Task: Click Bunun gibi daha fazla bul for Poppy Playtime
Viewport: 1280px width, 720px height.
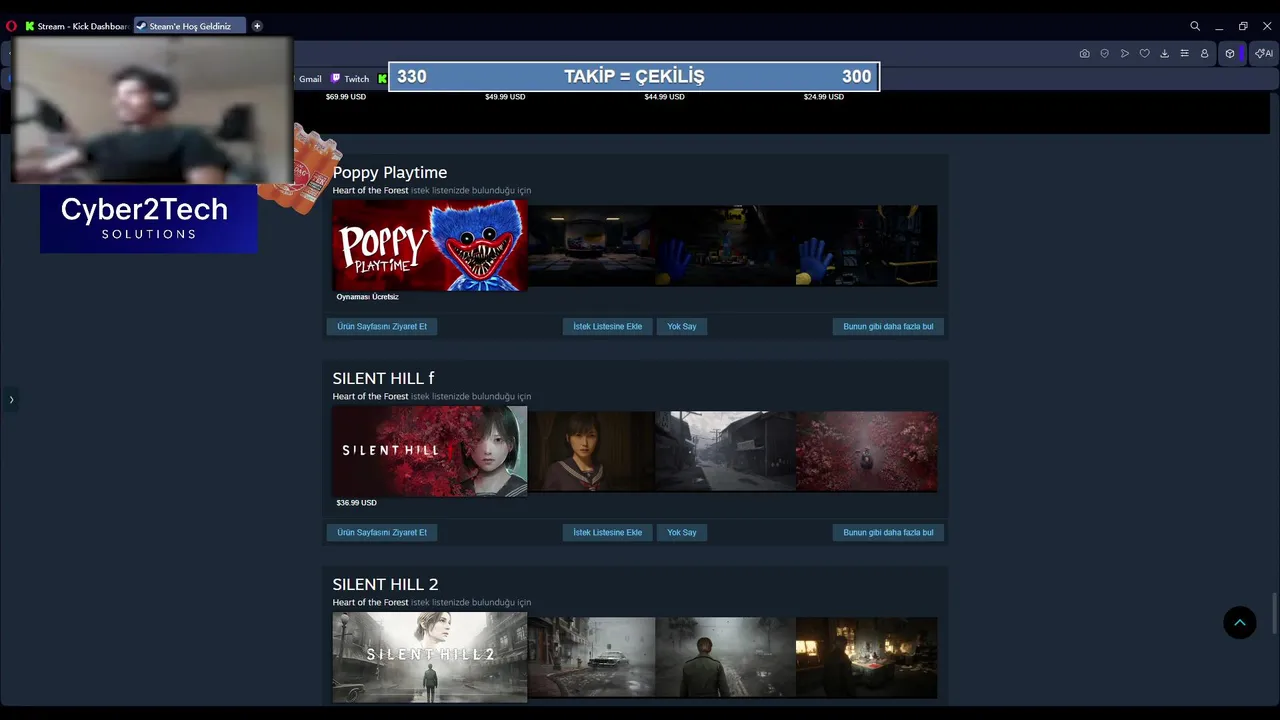Action: click(x=888, y=326)
